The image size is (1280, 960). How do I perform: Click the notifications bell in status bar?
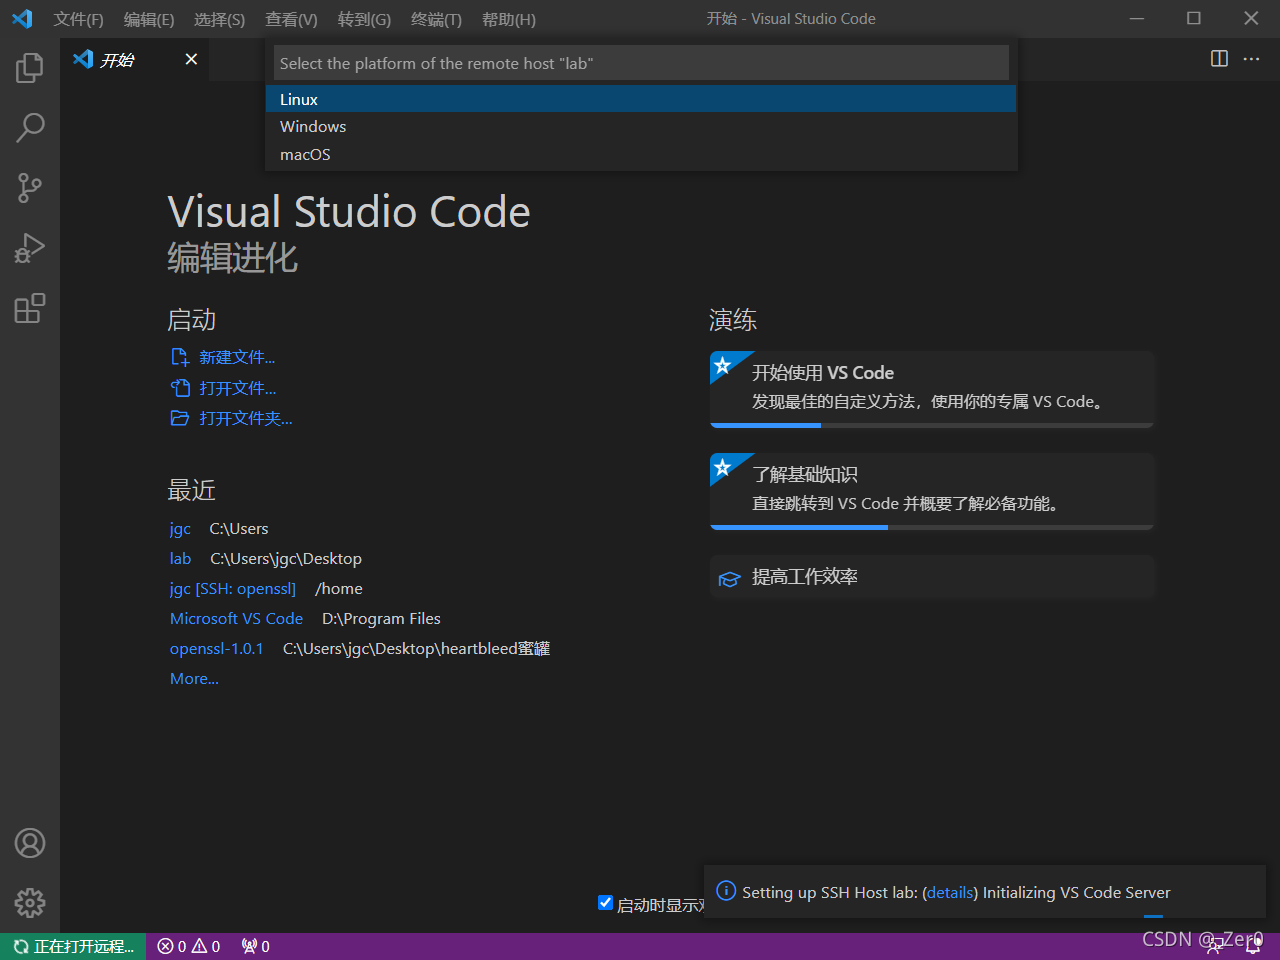click(x=1253, y=946)
